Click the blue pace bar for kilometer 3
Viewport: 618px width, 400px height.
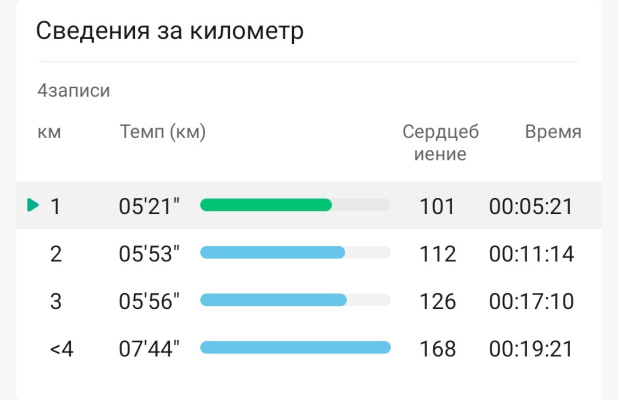pyautogui.click(x=274, y=300)
